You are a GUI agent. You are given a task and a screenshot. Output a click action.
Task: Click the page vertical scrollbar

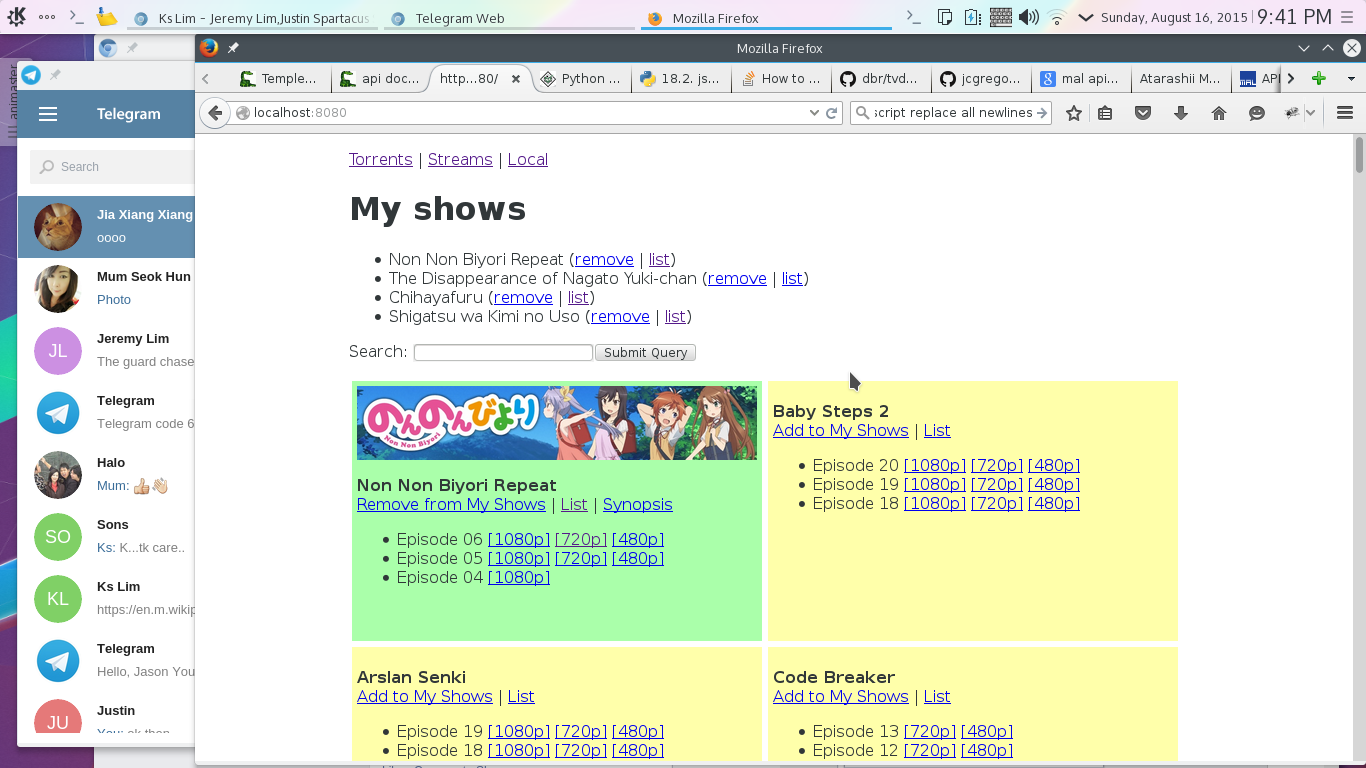click(1359, 155)
